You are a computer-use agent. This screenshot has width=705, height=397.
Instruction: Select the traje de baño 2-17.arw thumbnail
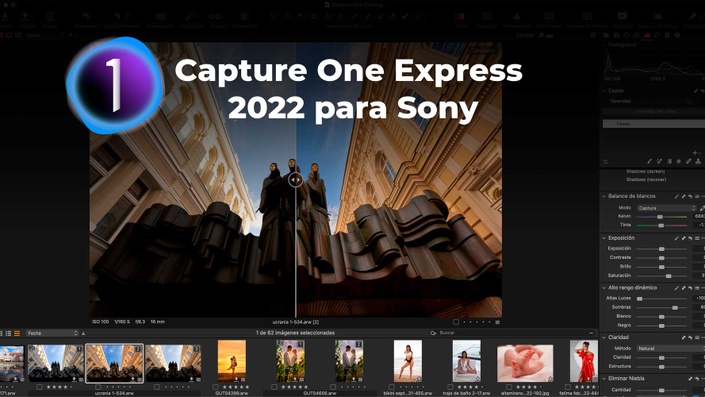coord(467,361)
